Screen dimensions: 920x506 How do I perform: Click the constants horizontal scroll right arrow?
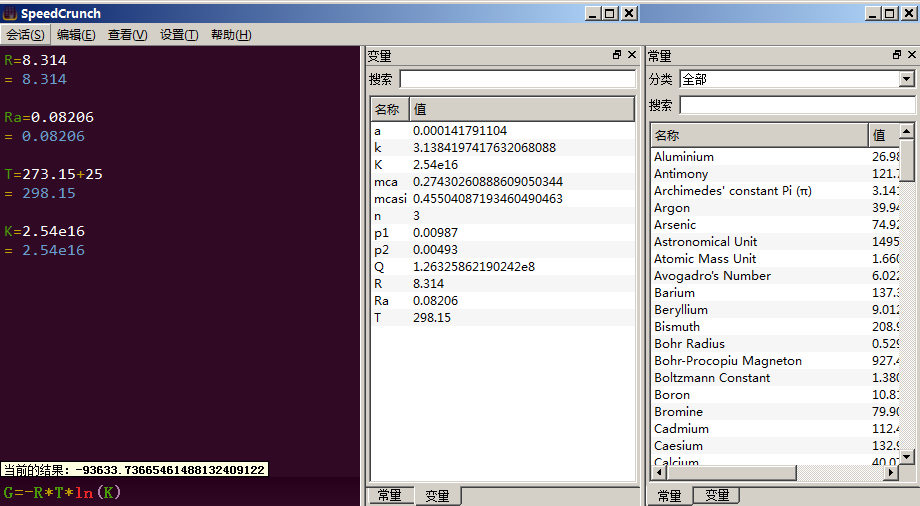click(x=892, y=471)
